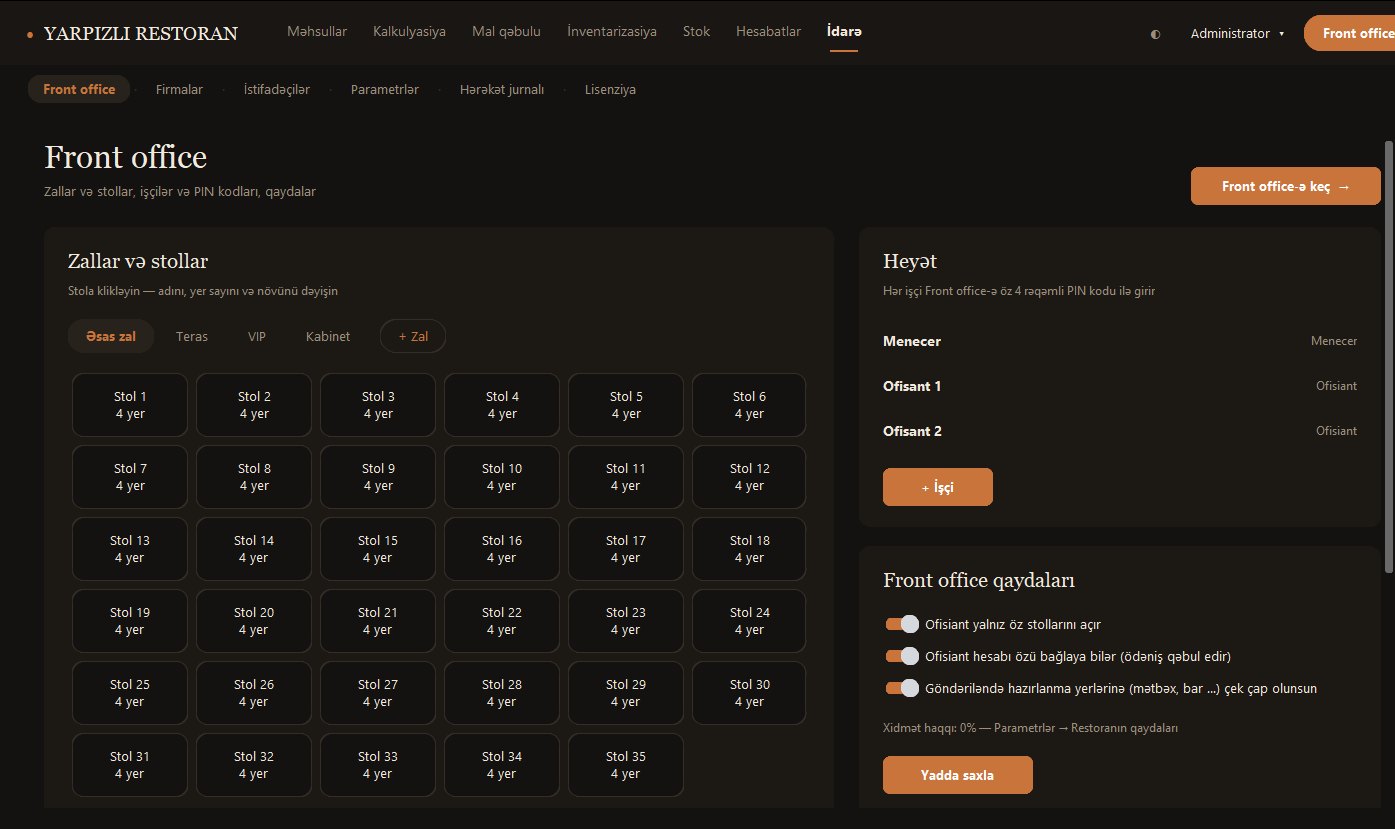This screenshot has width=1395, height=829.
Task: Open the Parametrlər sub-tab
Action: click(385, 90)
